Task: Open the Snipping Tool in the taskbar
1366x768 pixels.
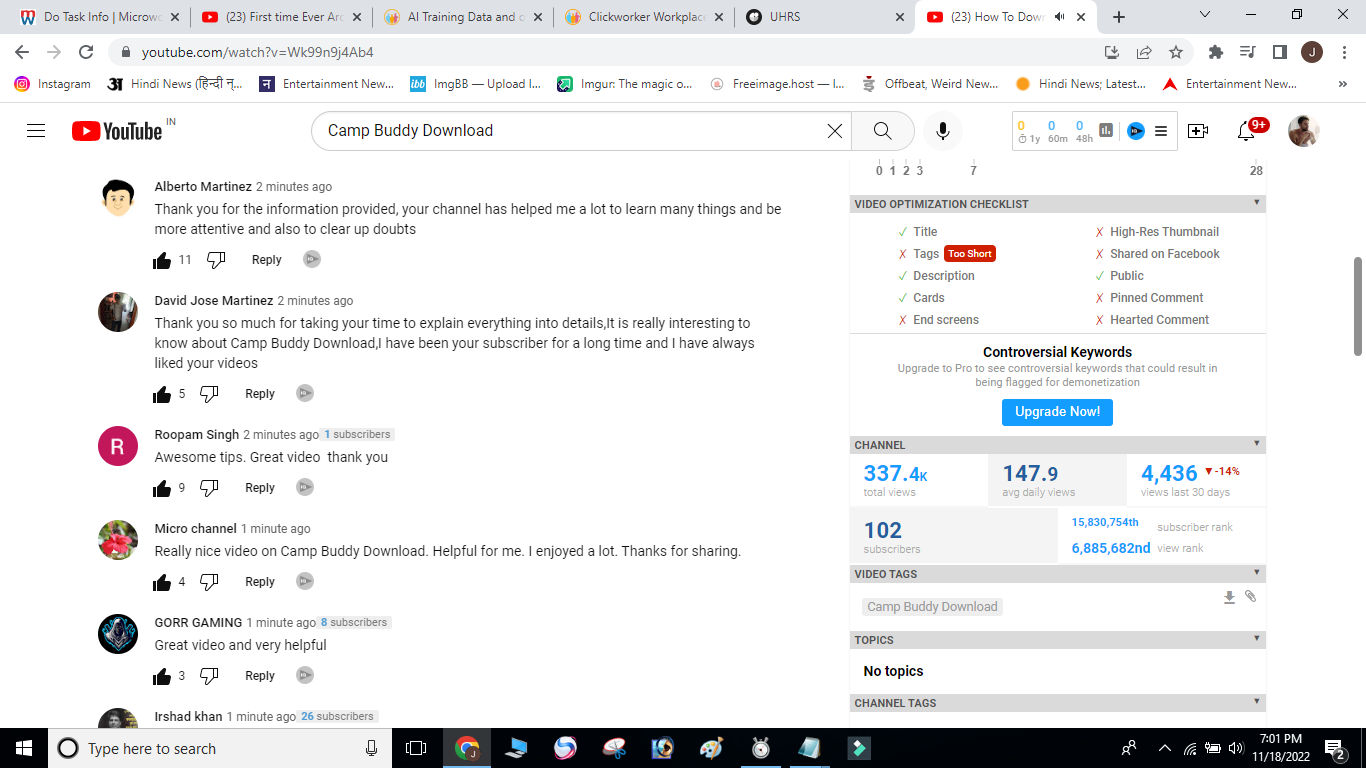Action: [x=614, y=748]
